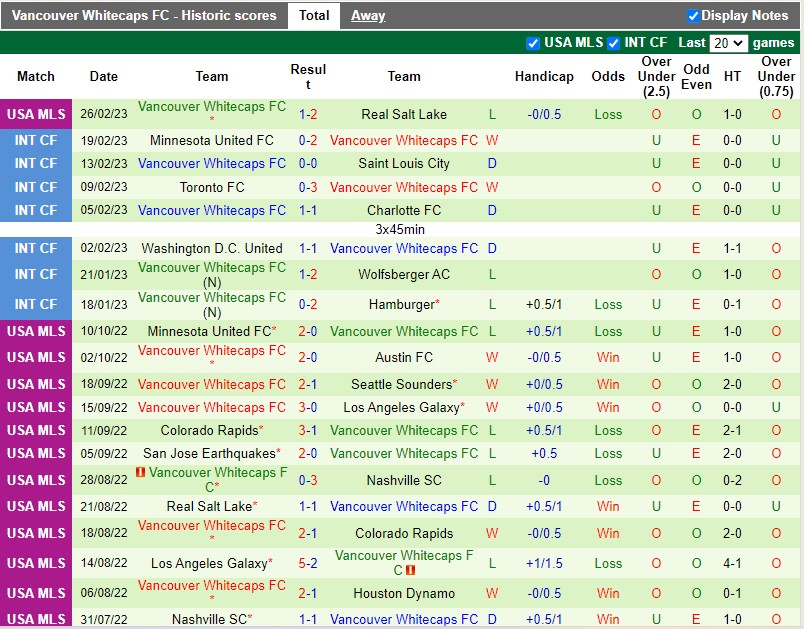Click the Seattle Sounders link
Viewport: 804px width, 629px height.
coord(402,384)
